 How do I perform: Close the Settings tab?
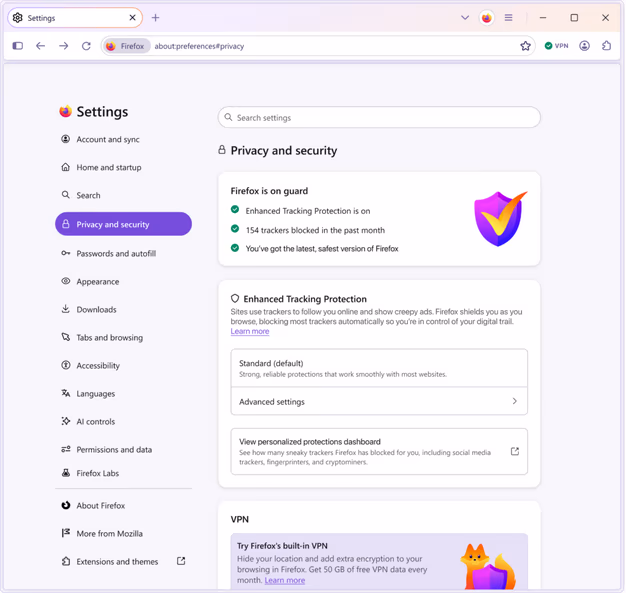click(133, 18)
